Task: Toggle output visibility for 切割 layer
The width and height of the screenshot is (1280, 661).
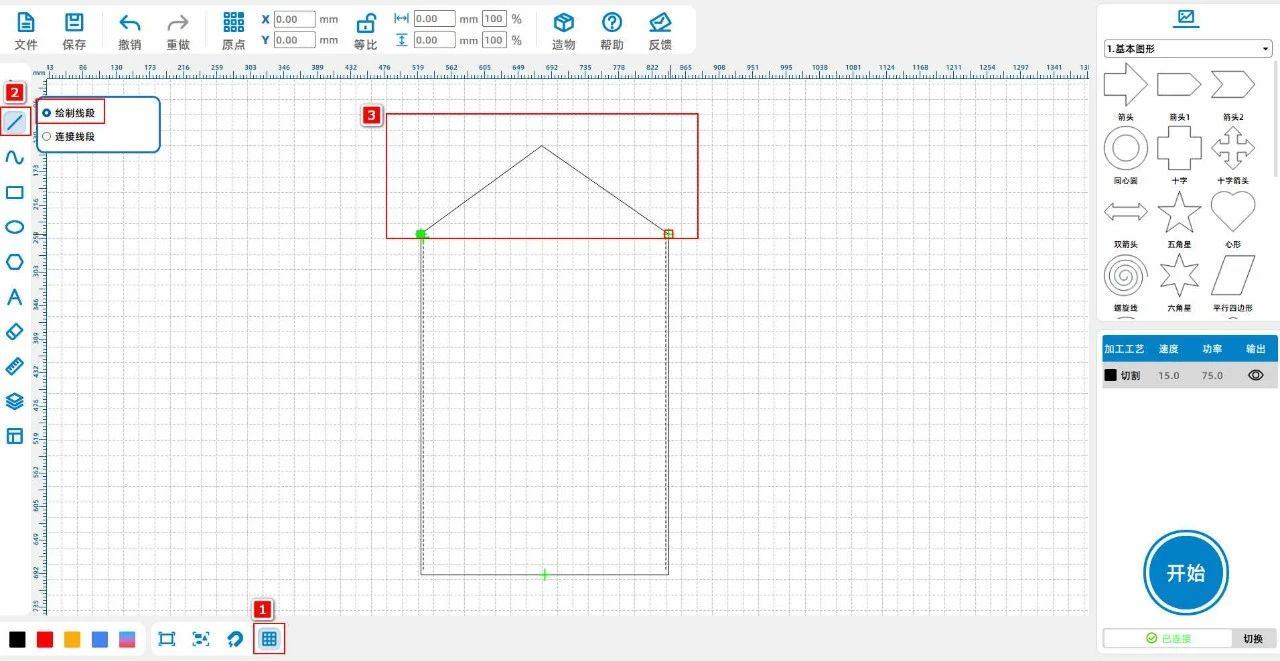Action: pyautogui.click(x=1256, y=375)
